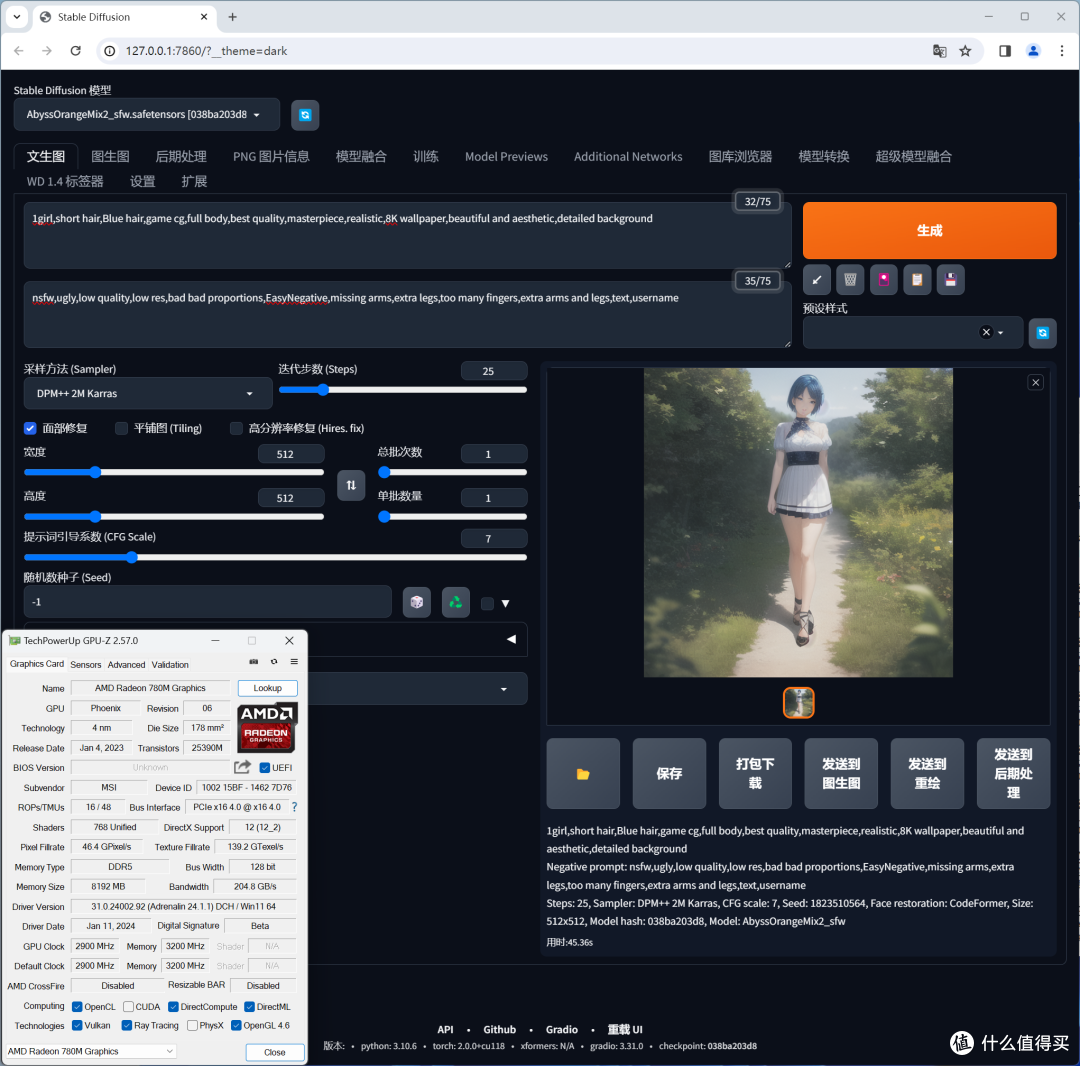This screenshot has width=1080, height=1066.
Task: Apply preset style with clipboard icon
Action: (917, 280)
